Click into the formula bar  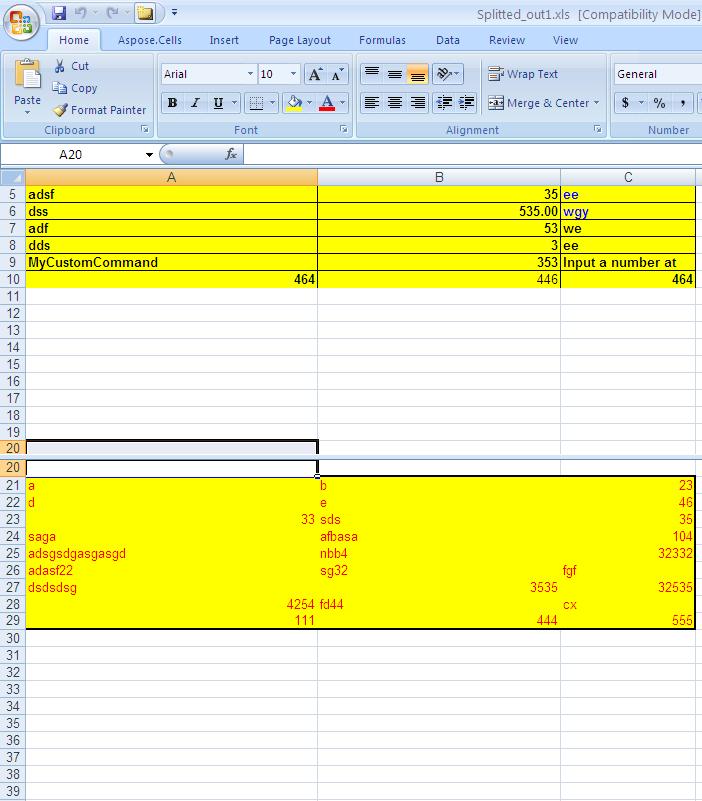tap(473, 154)
